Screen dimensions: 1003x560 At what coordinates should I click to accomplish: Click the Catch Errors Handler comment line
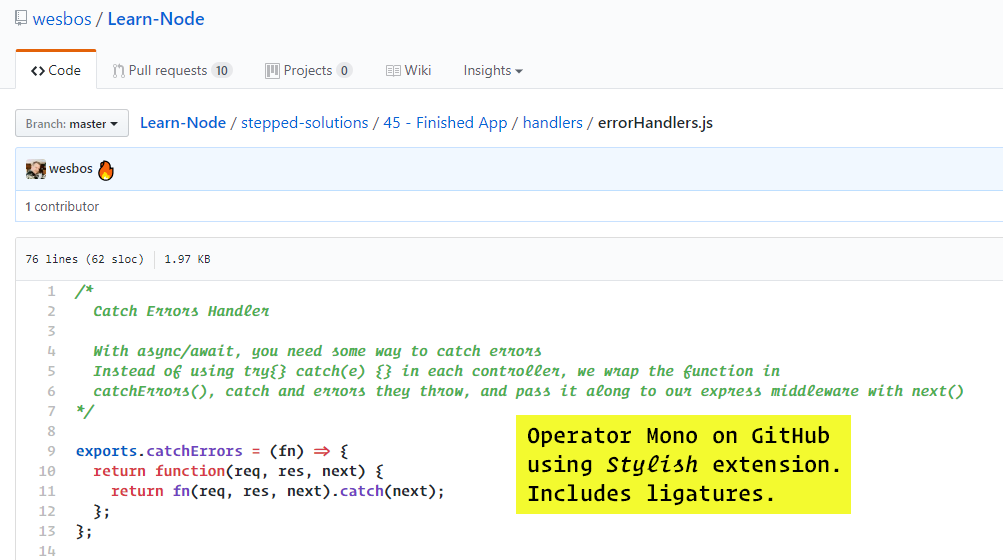coord(181,312)
